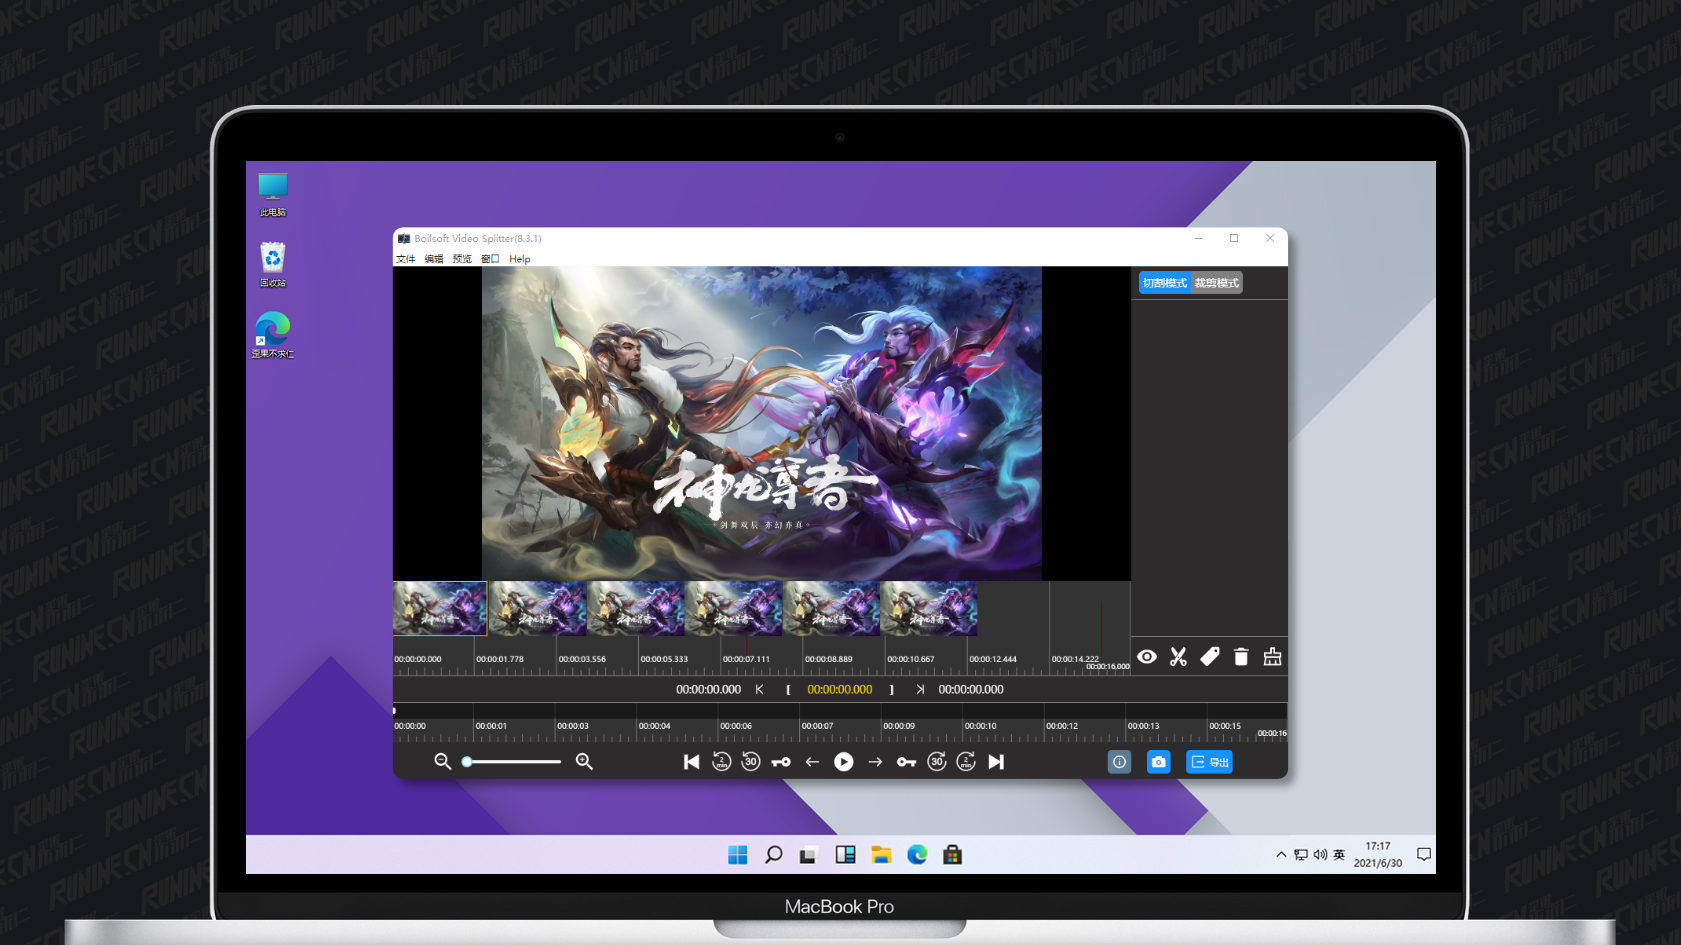Screen dimensions: 1681x945
Task: Click the info icon near the export button
Action: (x=1119, y=762)
